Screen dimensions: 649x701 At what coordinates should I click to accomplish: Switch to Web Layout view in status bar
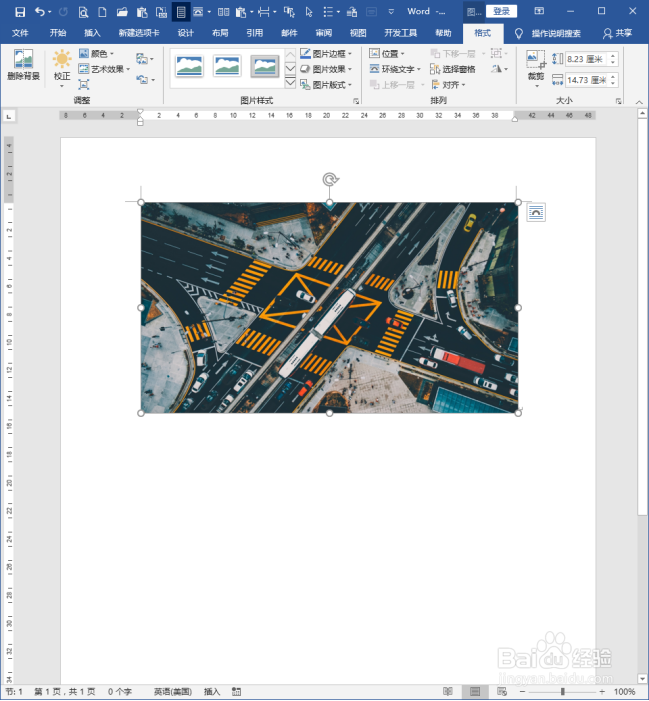[x=502, y=691]
